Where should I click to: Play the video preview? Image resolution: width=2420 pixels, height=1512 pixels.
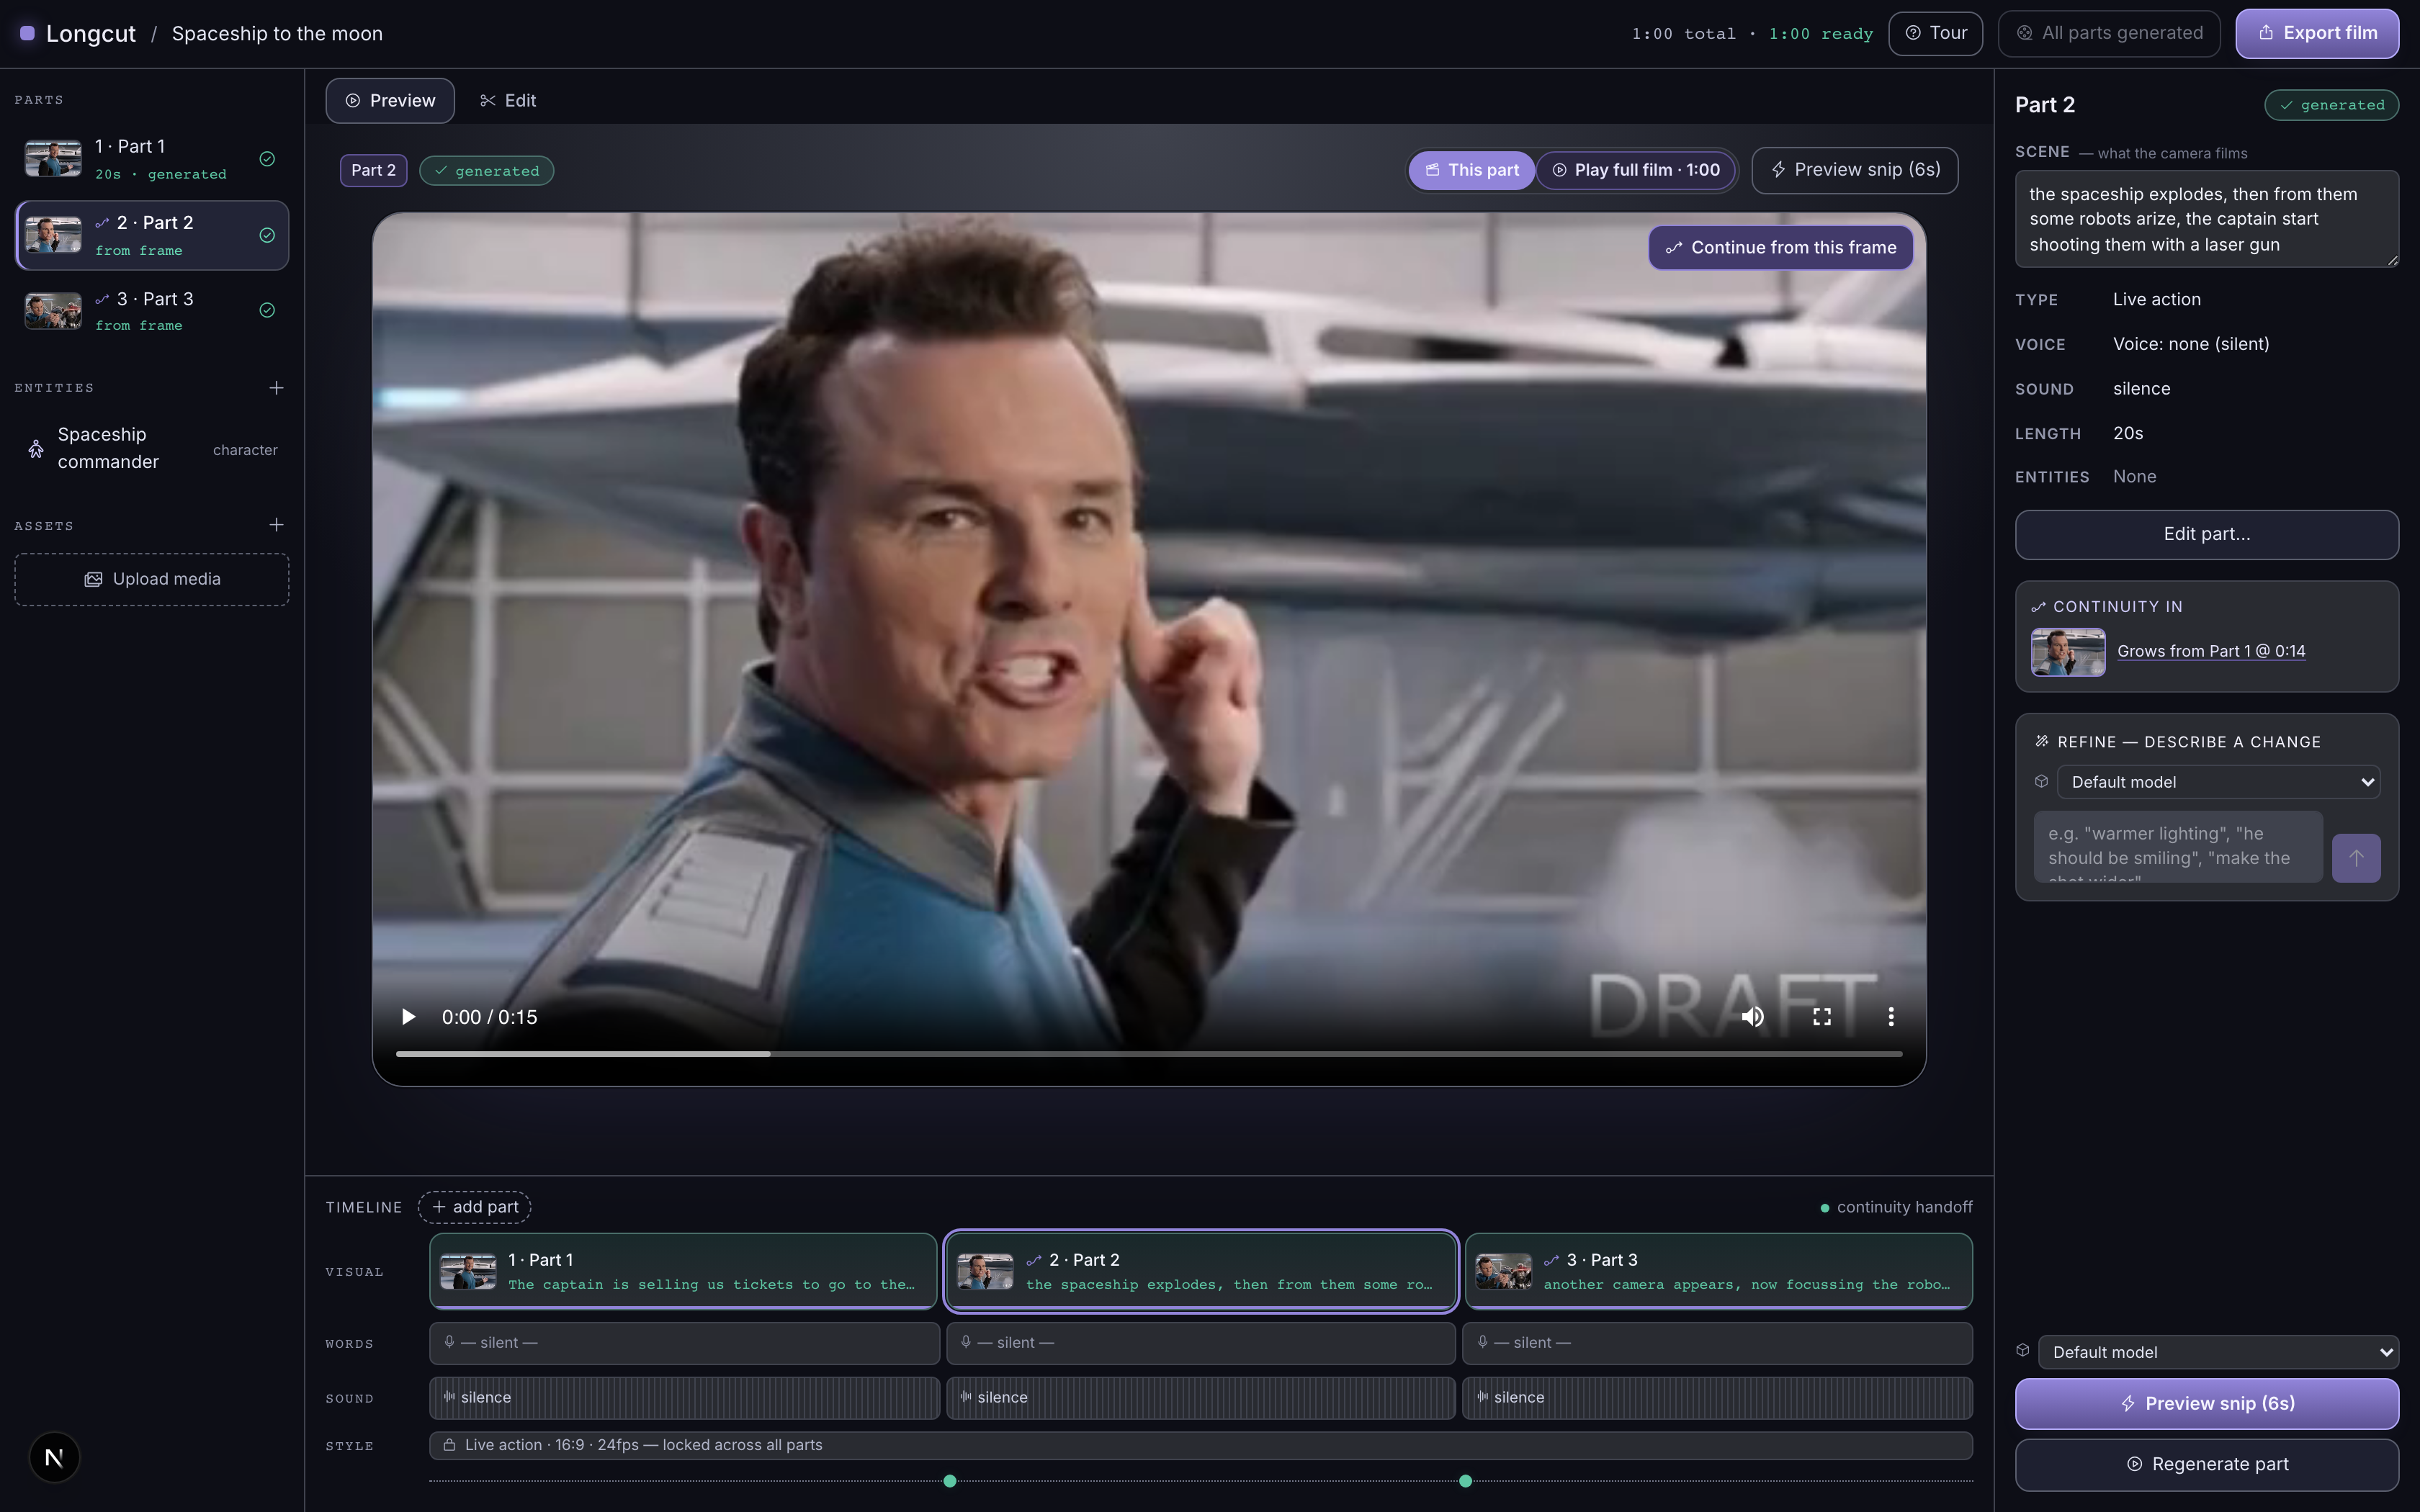408,1017
